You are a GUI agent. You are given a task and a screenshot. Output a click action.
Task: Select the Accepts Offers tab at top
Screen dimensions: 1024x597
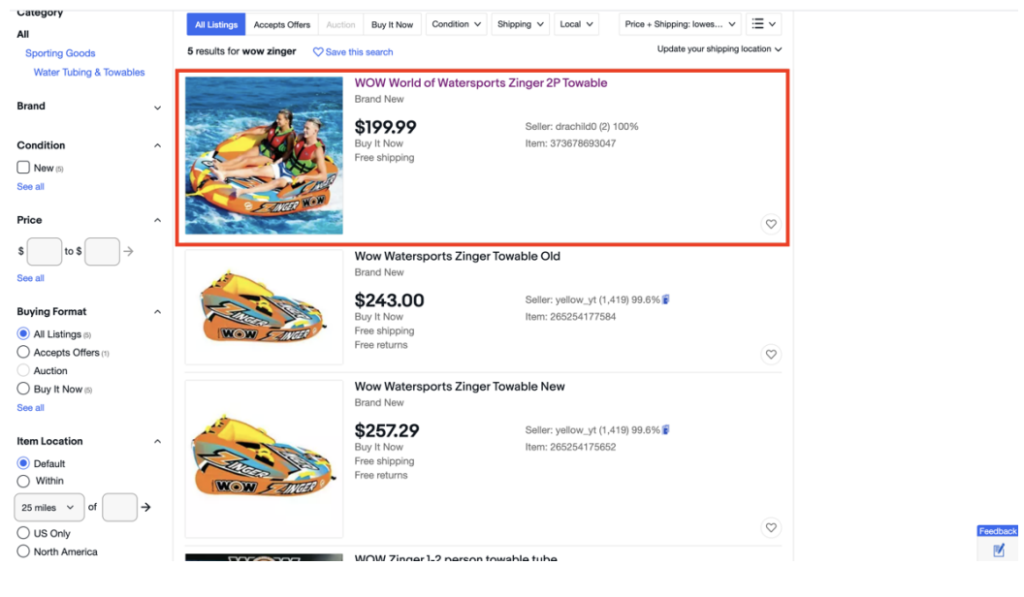[282, 24]
